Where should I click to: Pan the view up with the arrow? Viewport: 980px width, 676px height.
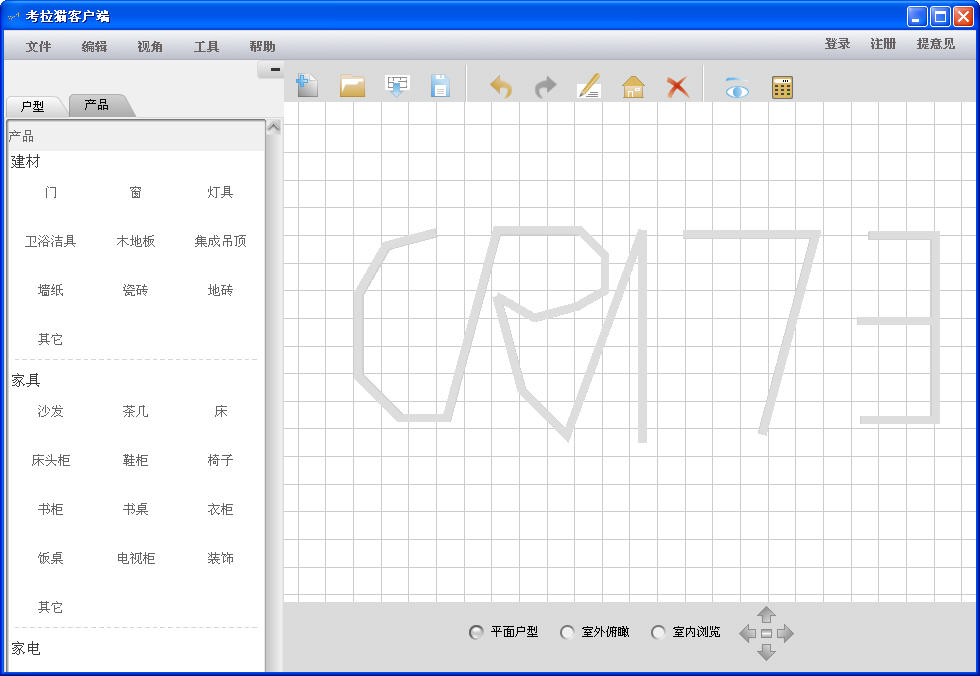766,614
